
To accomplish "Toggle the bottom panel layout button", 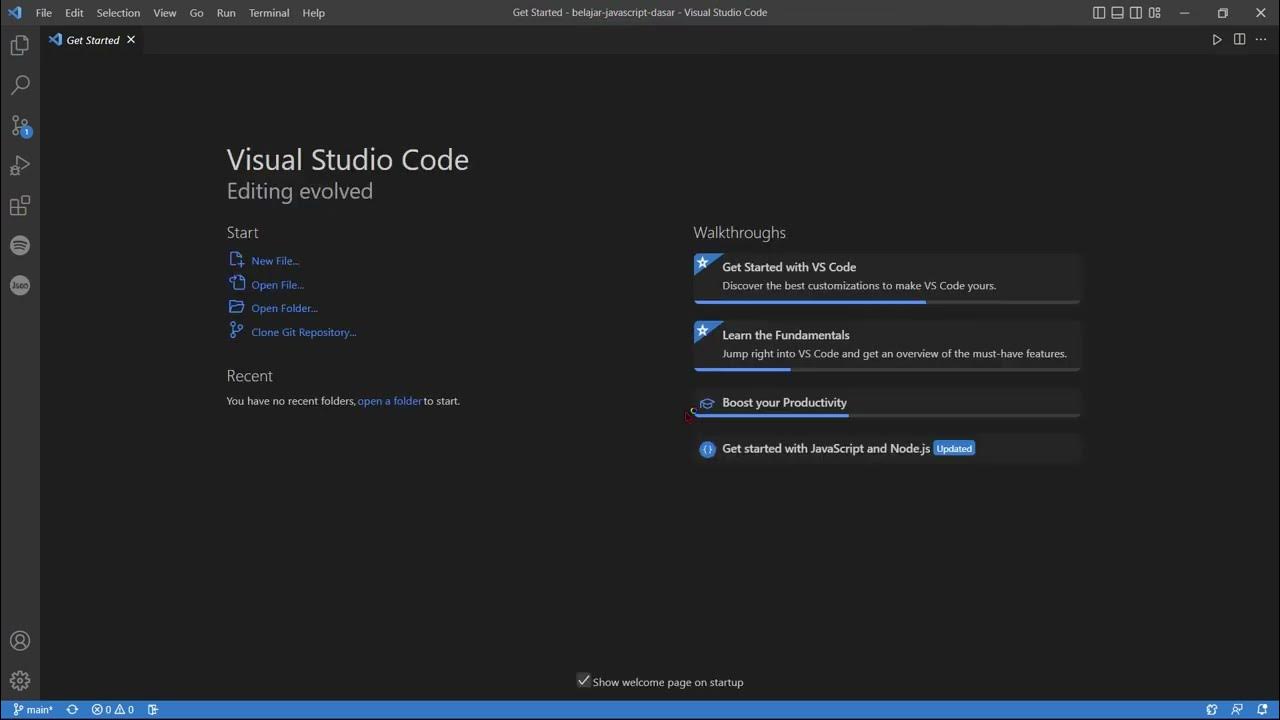I will pyautogui.click(x=1118, y=13).
